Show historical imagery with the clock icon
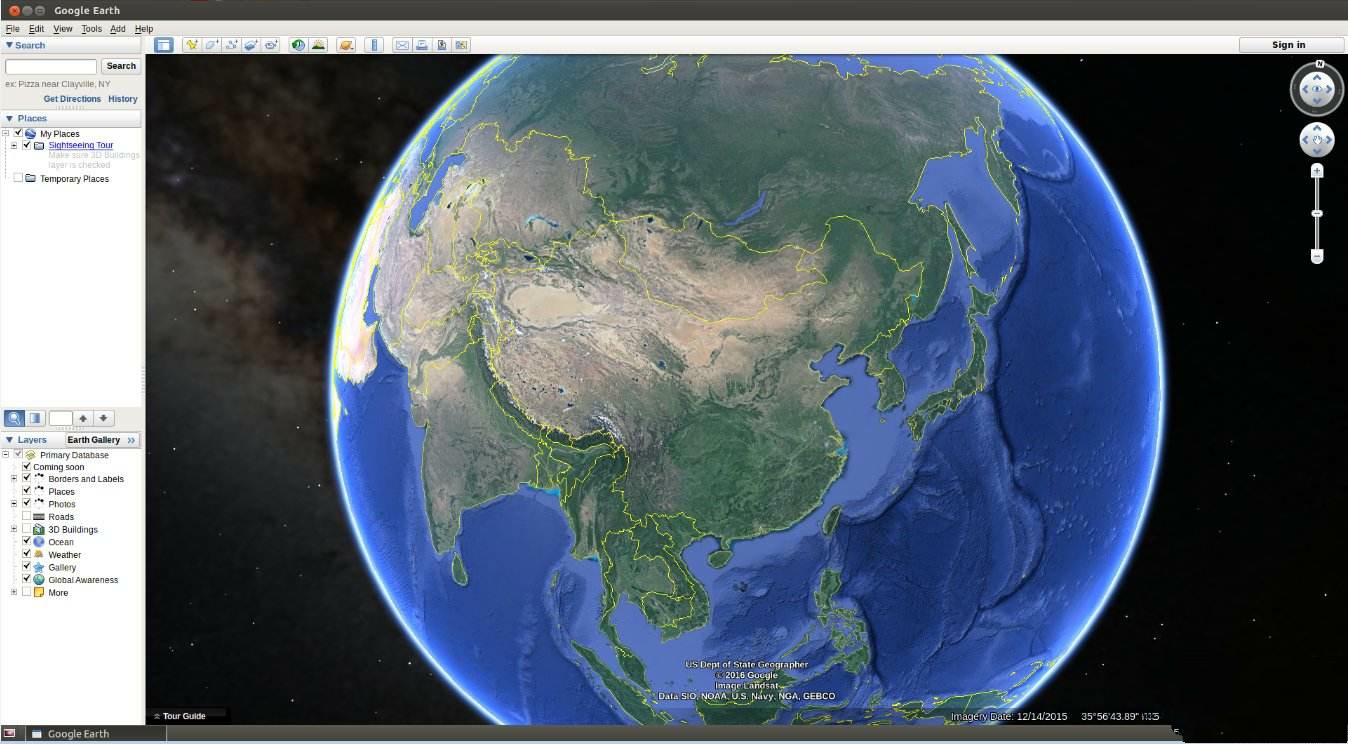Image resolution: width=1348 pixels, height=744 pixels. (299, 44)
